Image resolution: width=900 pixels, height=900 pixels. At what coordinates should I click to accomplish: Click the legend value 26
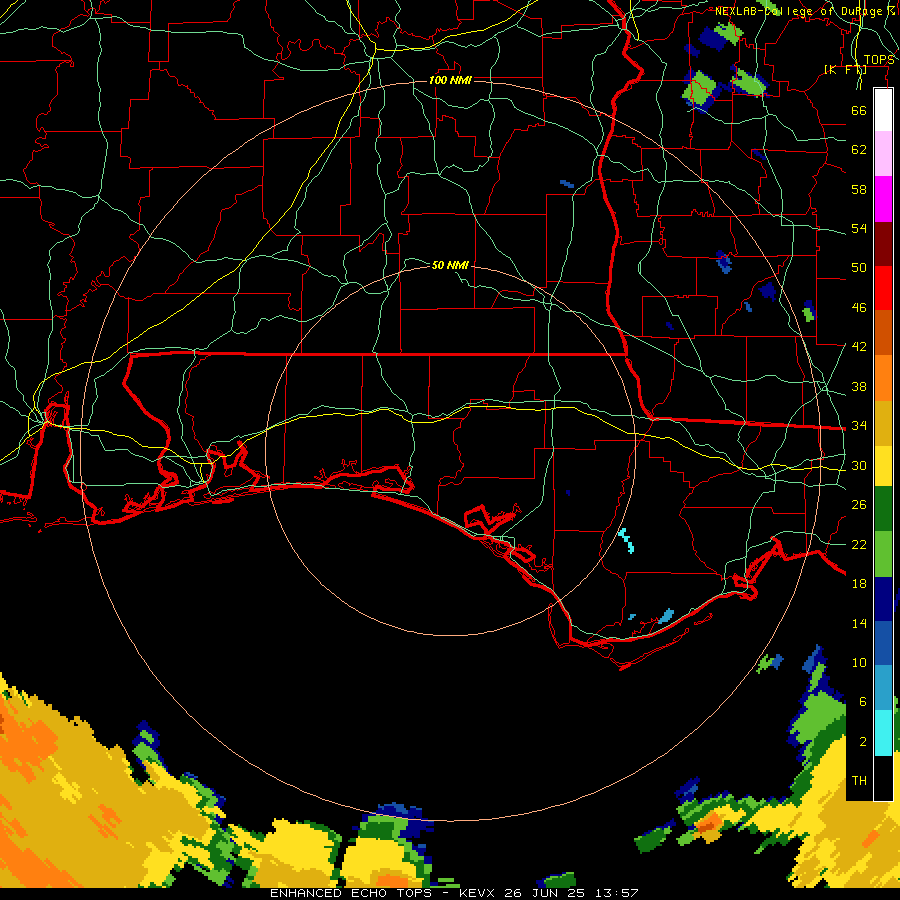coord(859,505)
